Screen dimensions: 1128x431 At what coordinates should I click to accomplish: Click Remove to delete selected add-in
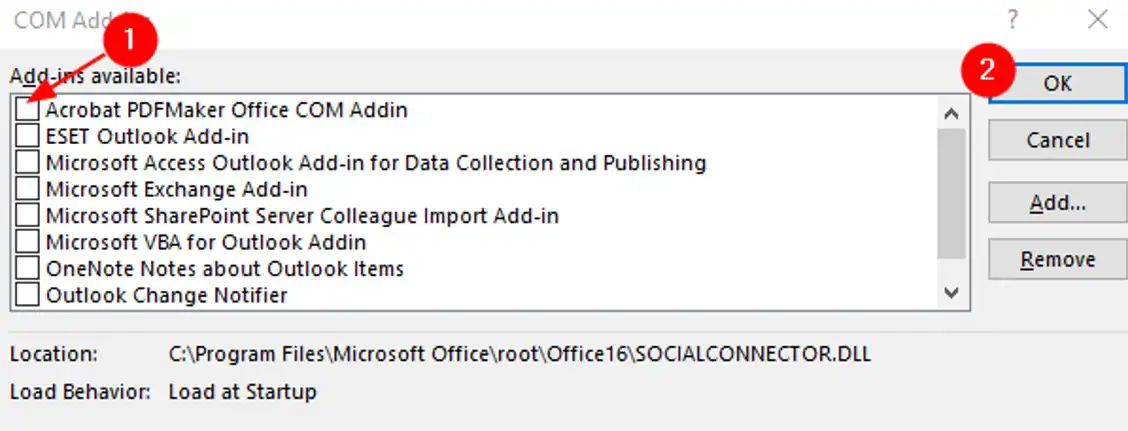(x=1057, y=260)
